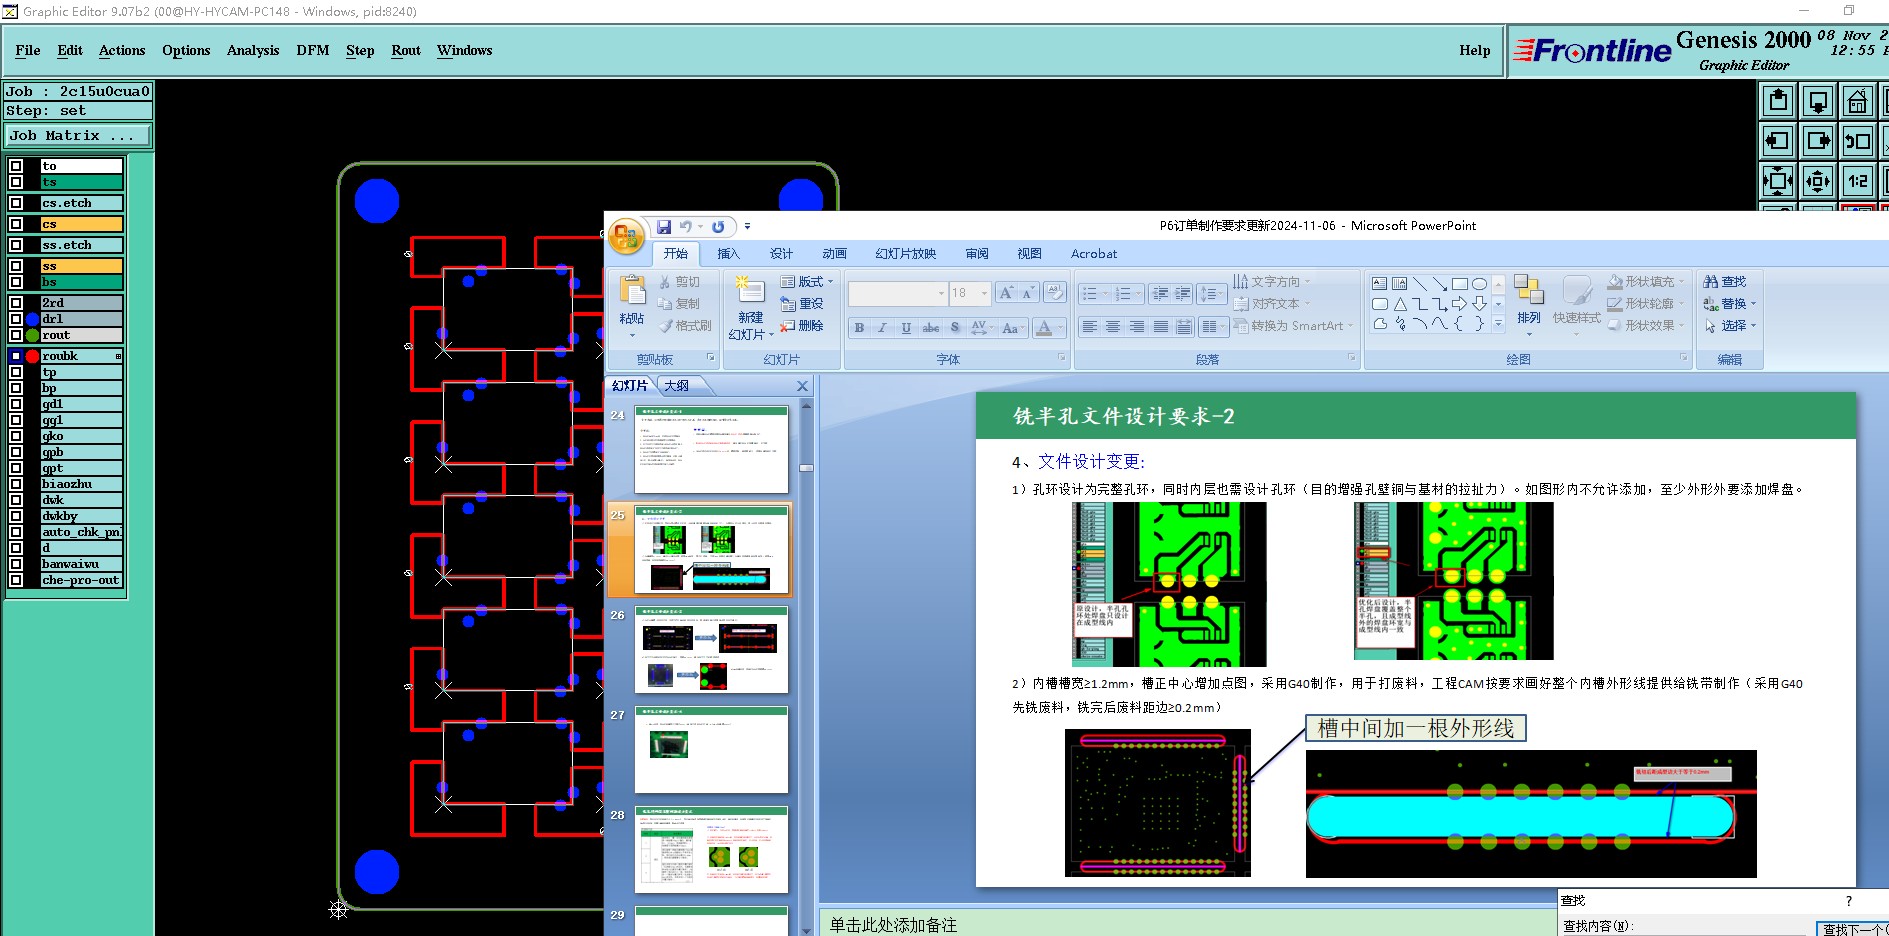Toggle checkbox for layer 'drl'
This screenshot has width=1889, height=936.
tap(16, 319)
